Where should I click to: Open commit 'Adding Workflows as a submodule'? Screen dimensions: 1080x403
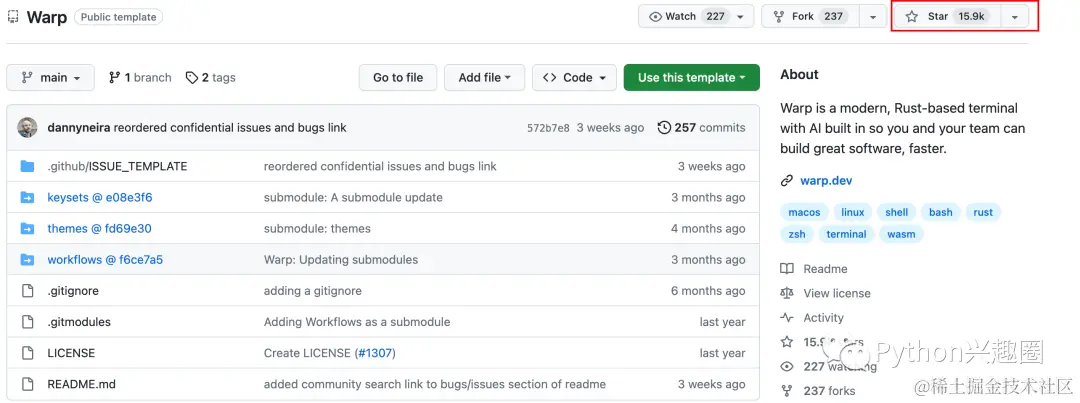[x=357, y=322]
